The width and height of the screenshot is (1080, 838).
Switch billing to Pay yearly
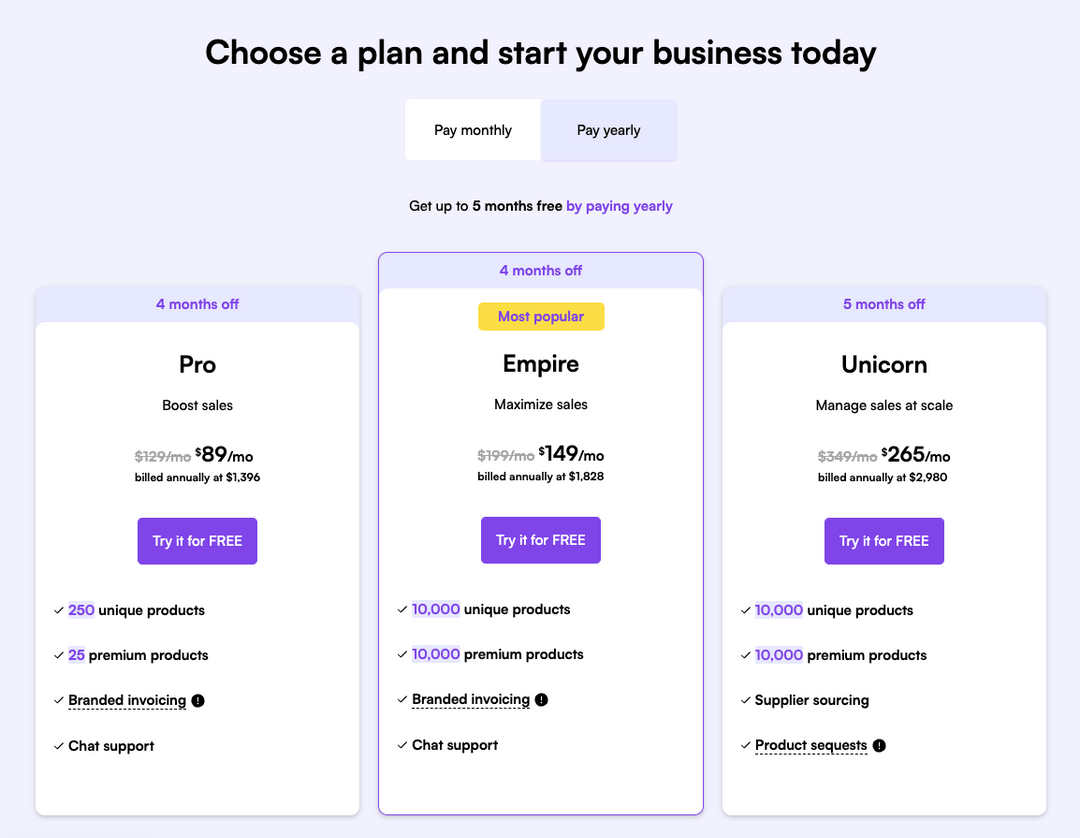tap(608, 130)
